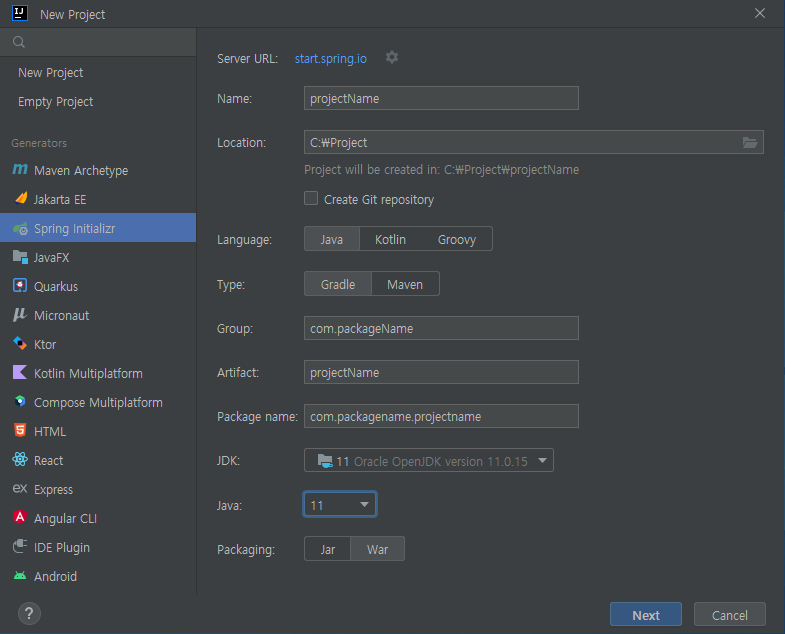Image resolution: width=785 pixels, height=634 pixels.
Task: Select Kotlin as the language
Action: (x=390, y=239)
